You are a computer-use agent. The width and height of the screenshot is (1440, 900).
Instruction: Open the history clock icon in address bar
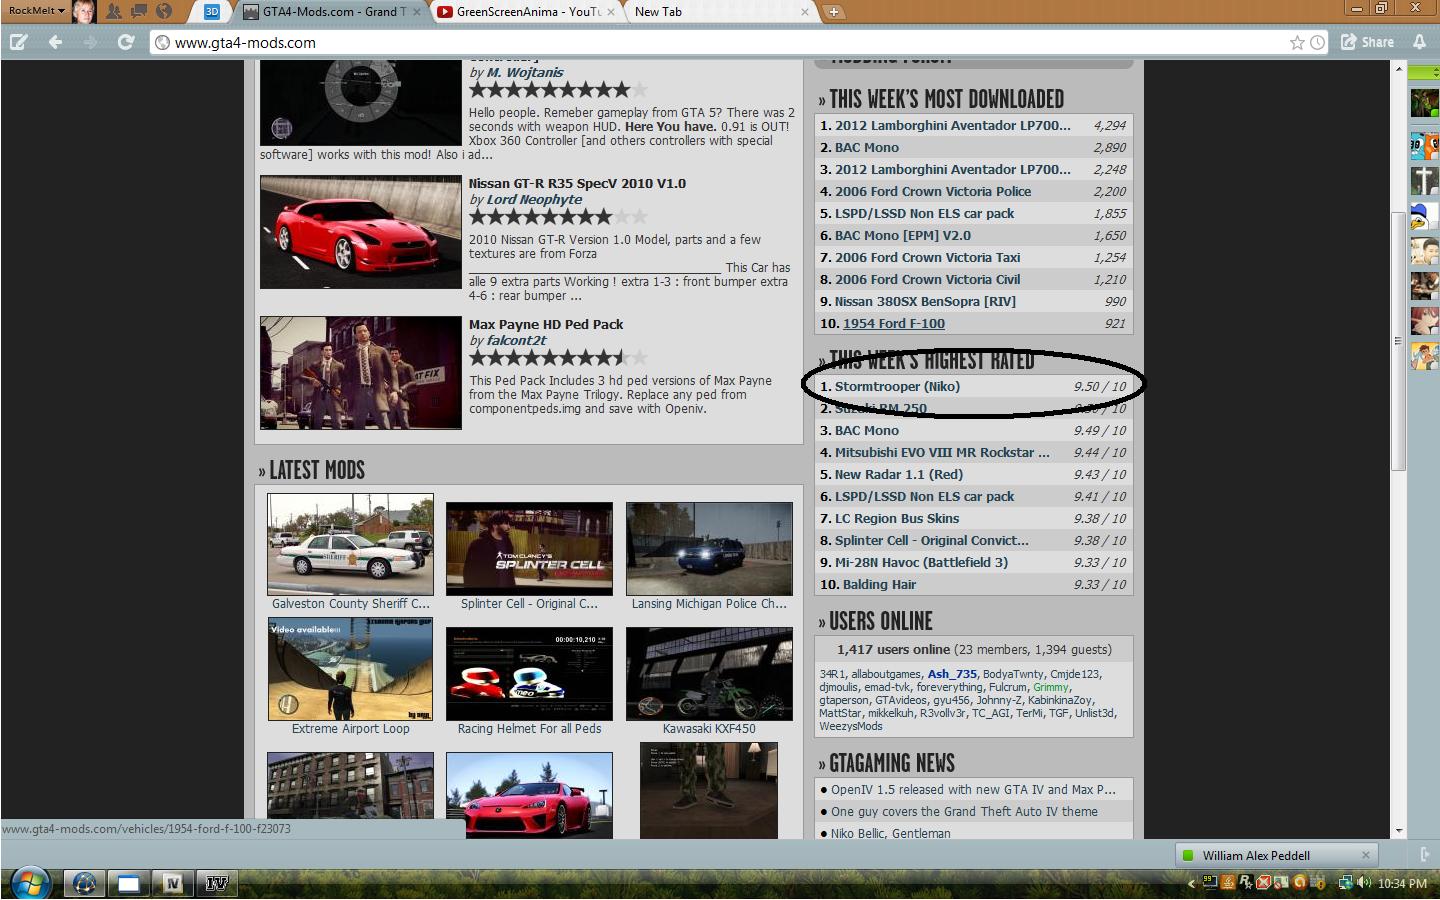pyautogui.click(x=1317, y=42)
